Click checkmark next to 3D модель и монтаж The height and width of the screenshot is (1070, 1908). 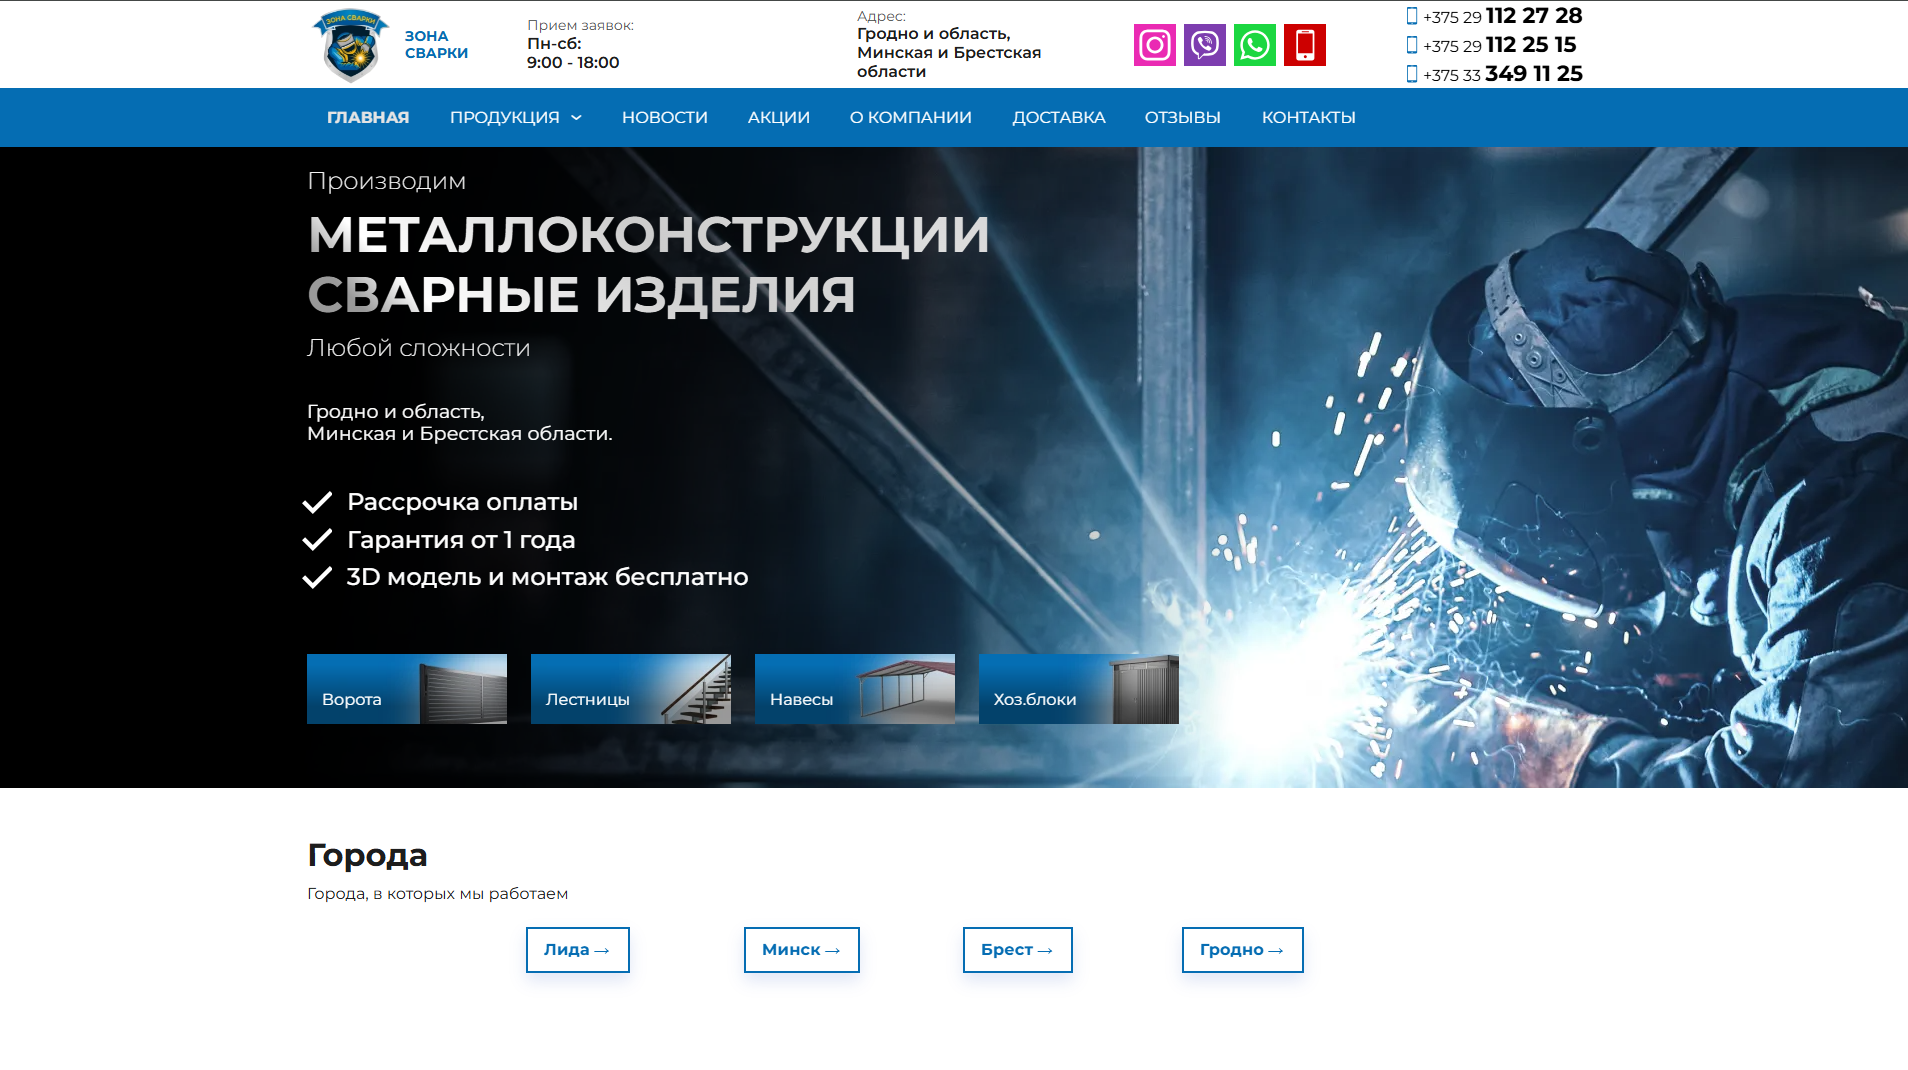317,578
